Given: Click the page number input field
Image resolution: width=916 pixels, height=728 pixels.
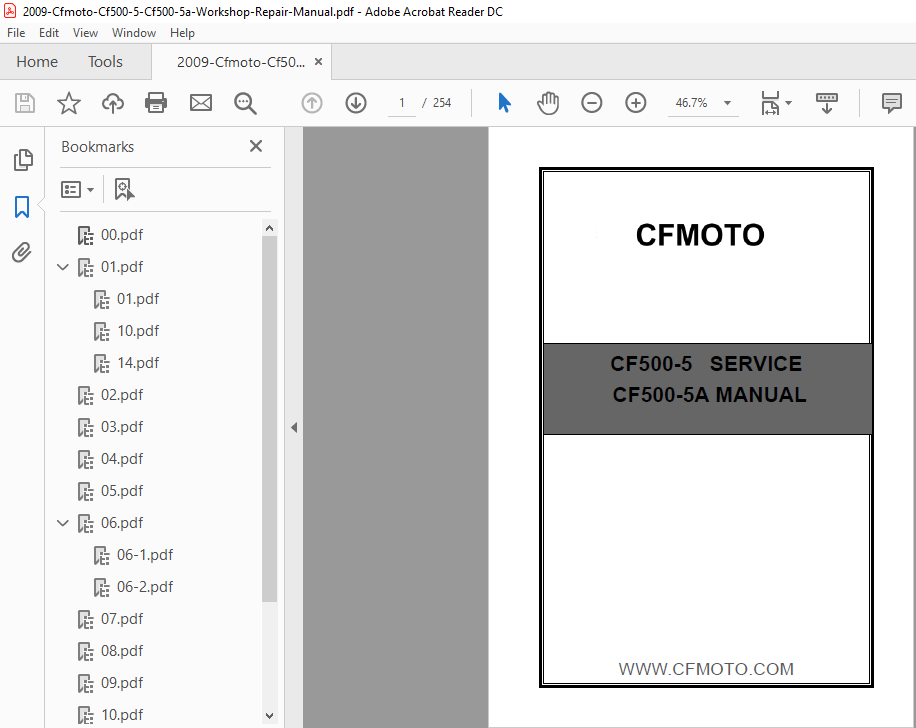Looking at the screenshot, I should point(402,103).
